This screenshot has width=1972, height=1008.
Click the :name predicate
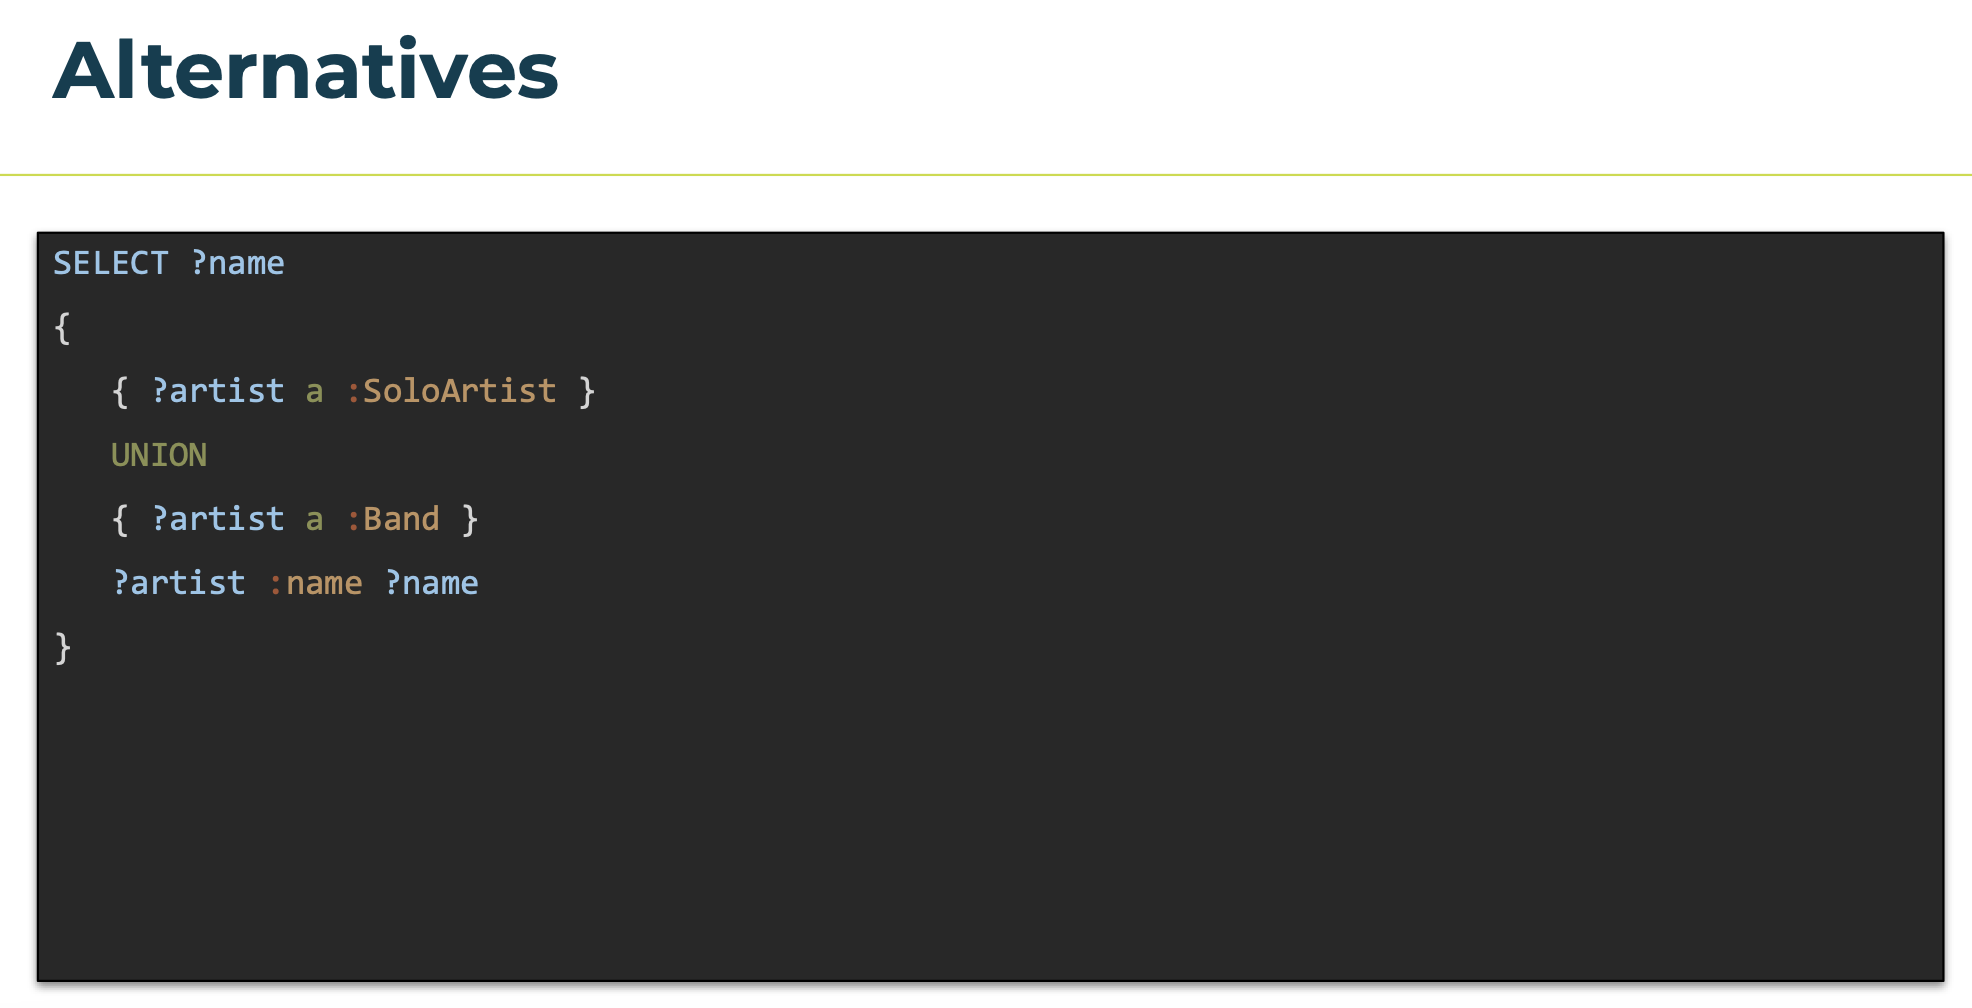[x=315, y=583]
